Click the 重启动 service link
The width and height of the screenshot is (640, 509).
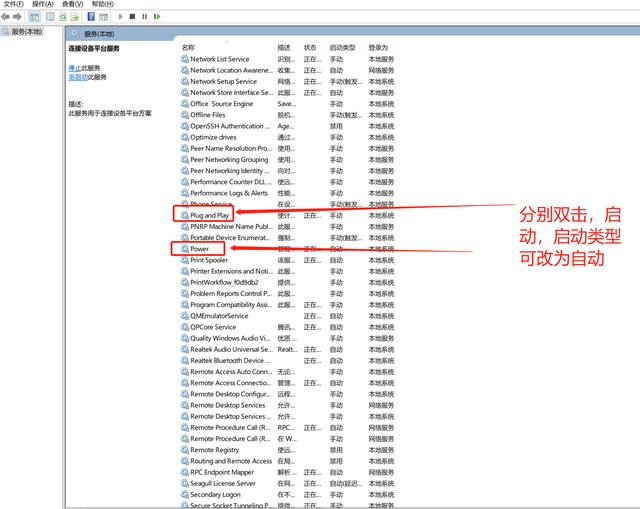(x=77, y=77)
